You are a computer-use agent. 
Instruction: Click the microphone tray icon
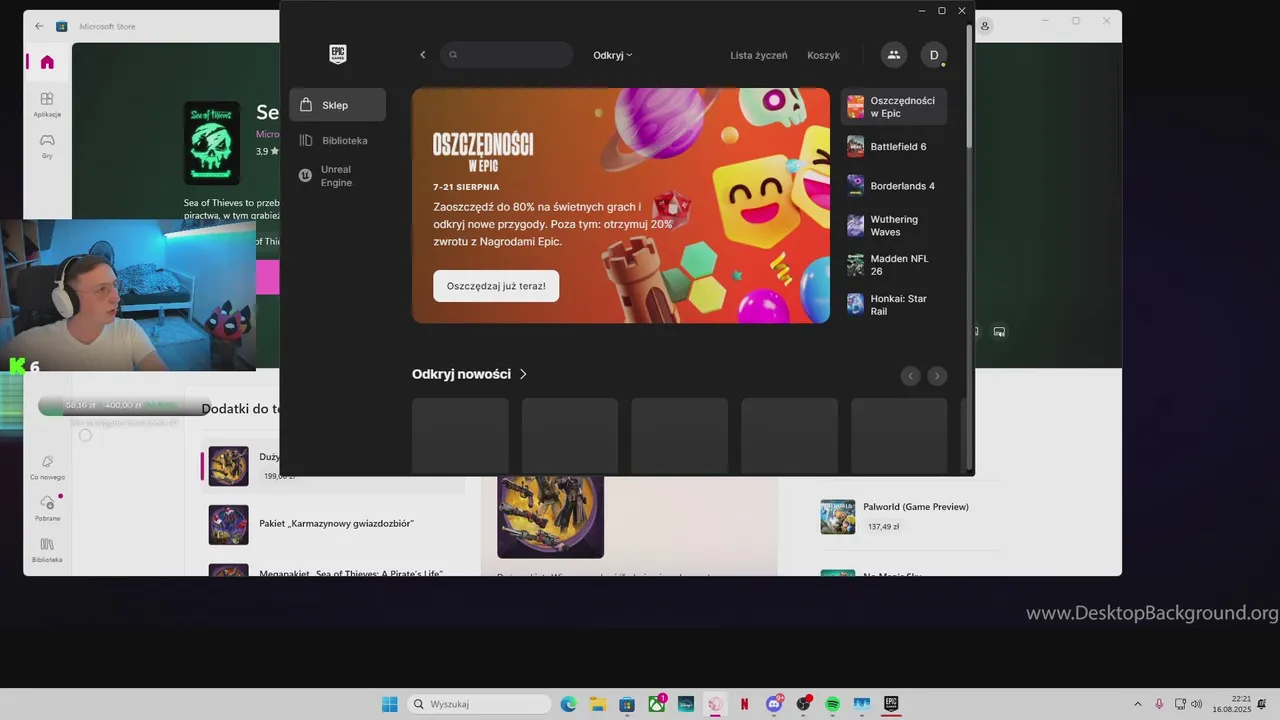(x=1159, y=704)
